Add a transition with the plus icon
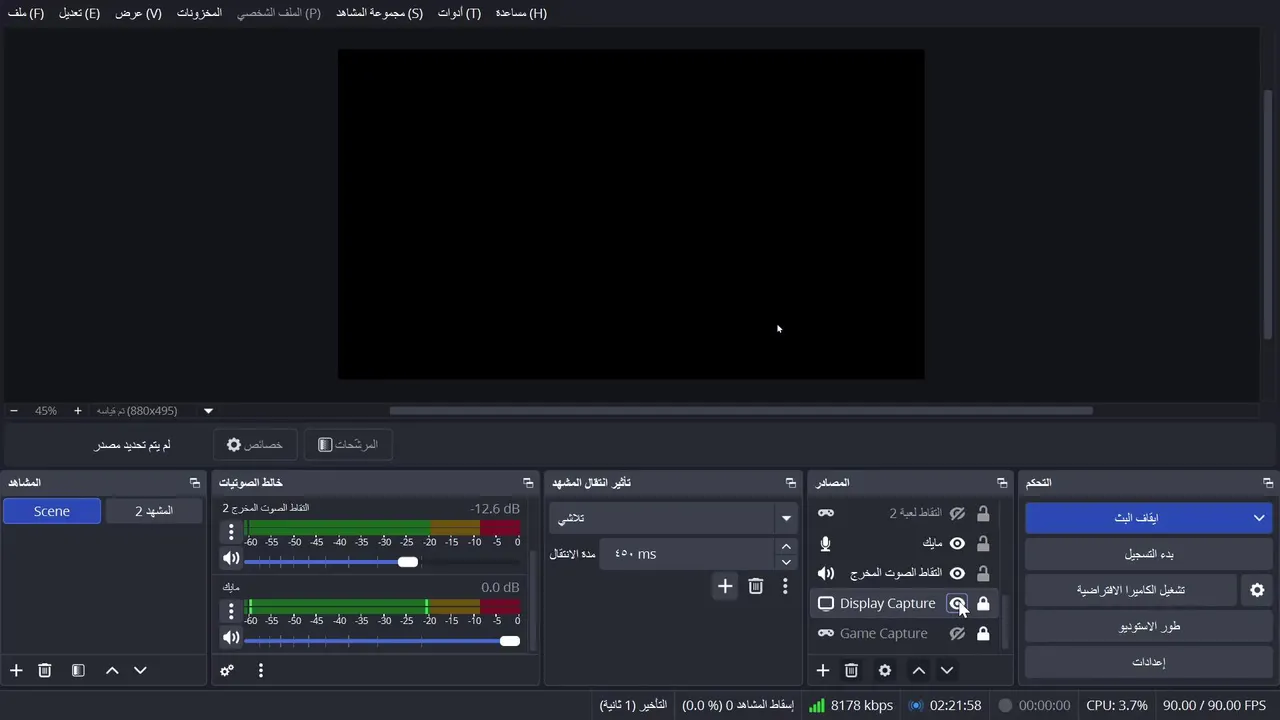The image size is (1280, 720). tap(725, 586)
